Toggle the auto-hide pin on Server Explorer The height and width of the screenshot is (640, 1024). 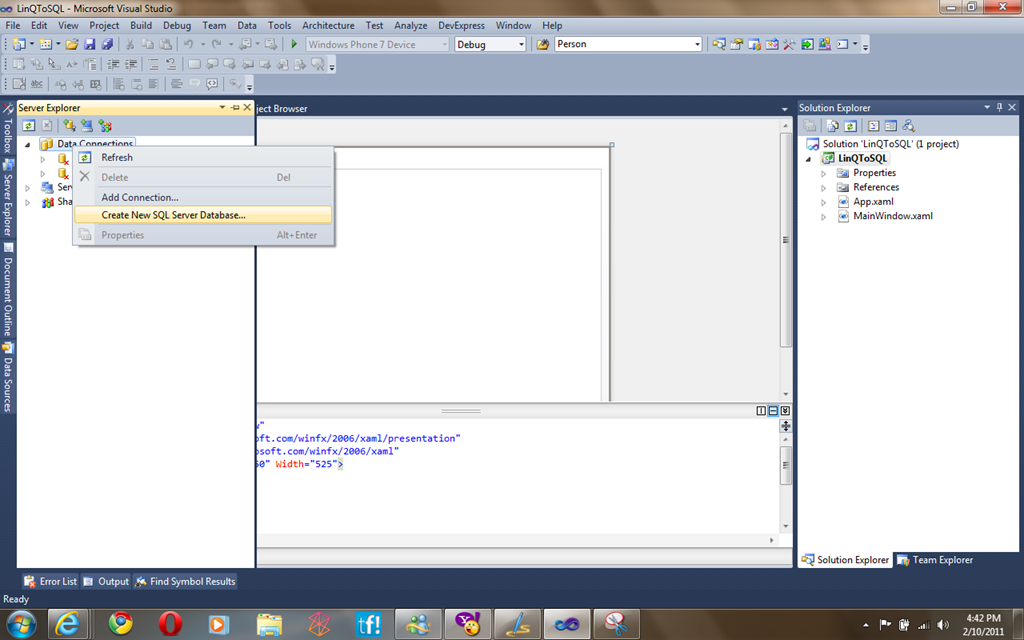[x=235, y=108]
